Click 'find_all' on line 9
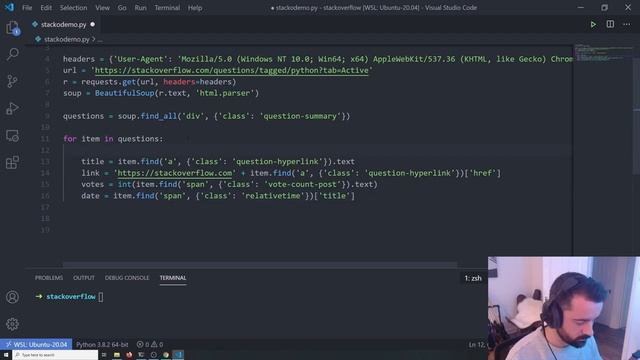Screen dimensions: 640x360 click(x=158, y=116)
